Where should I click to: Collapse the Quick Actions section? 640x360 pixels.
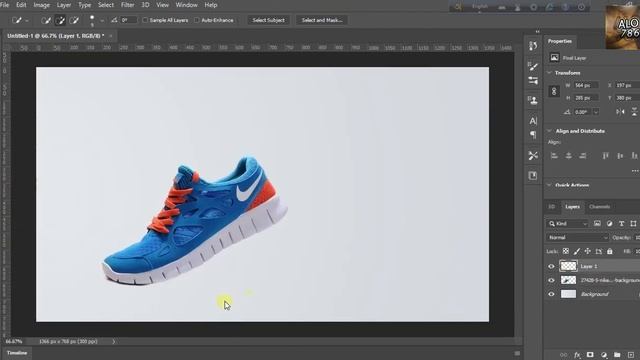[549, 185]
